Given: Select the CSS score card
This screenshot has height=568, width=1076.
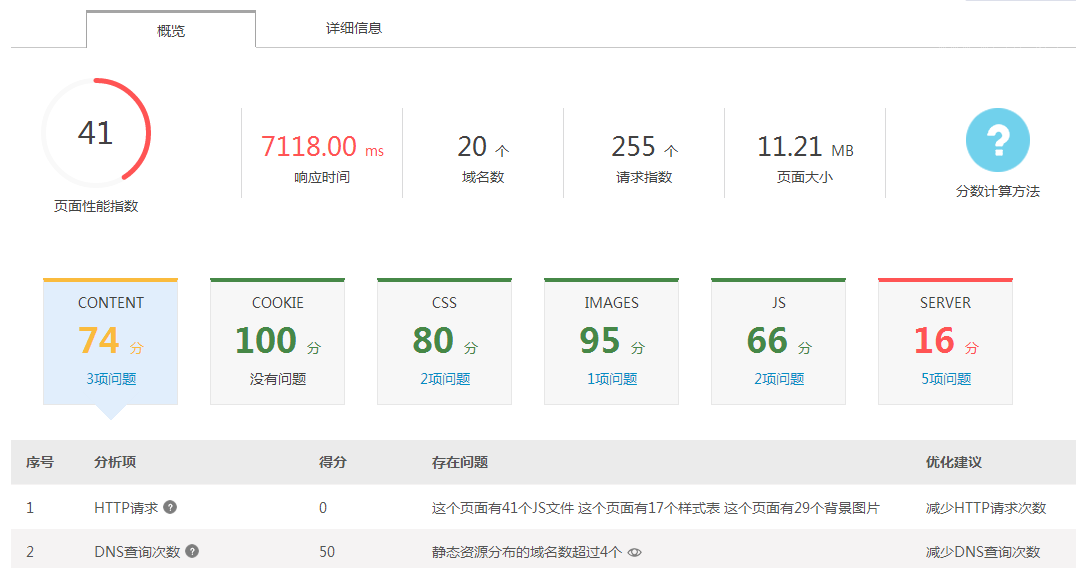Looking at the screenshot, I should point(444,340).
